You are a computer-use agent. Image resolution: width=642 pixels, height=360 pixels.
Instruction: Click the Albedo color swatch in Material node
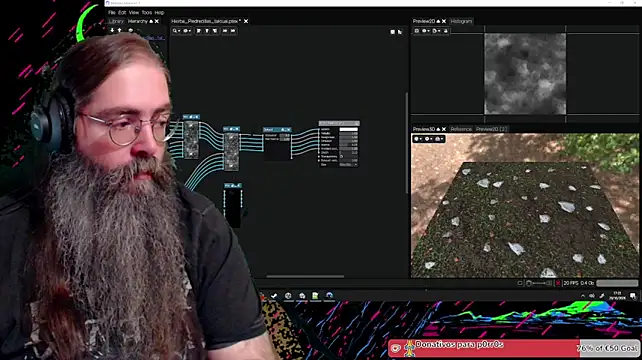pyautogui.click(x=348, y=129)
